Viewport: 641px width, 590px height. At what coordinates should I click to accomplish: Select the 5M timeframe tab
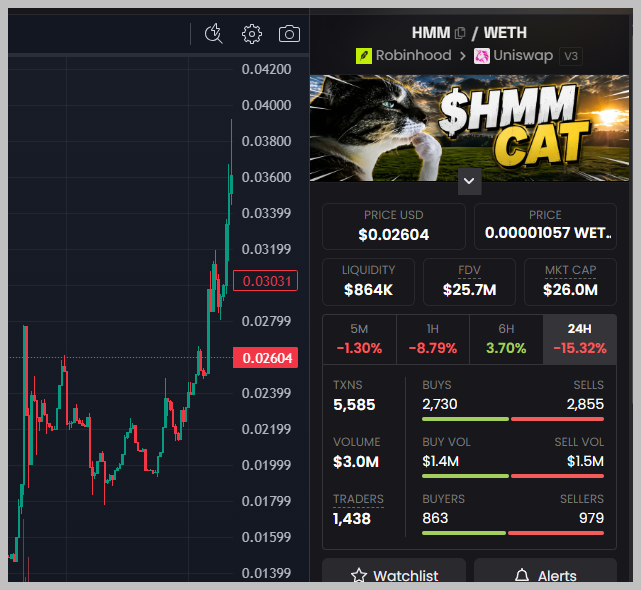click(x=359, y=339)
